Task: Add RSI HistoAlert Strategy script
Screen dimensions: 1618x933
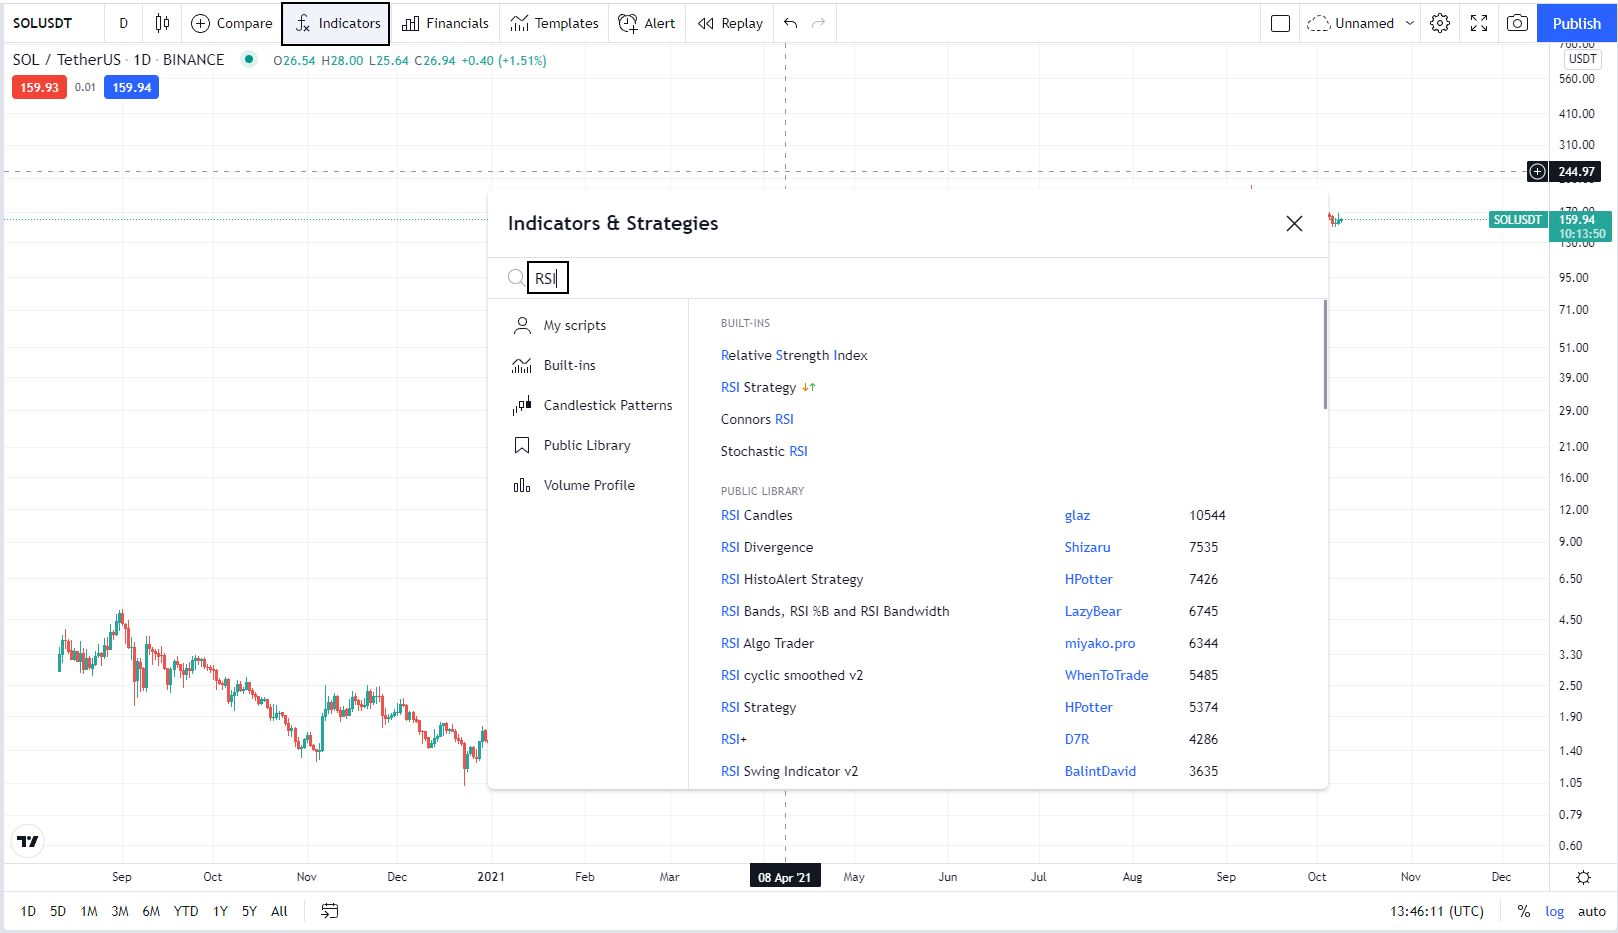Action: tap(792, 579)
